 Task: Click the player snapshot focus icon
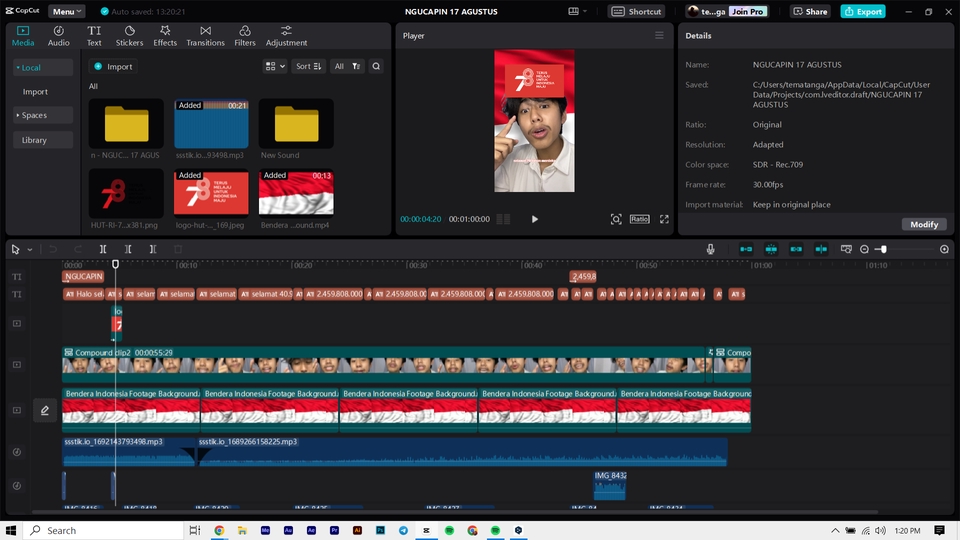[616, 219]
